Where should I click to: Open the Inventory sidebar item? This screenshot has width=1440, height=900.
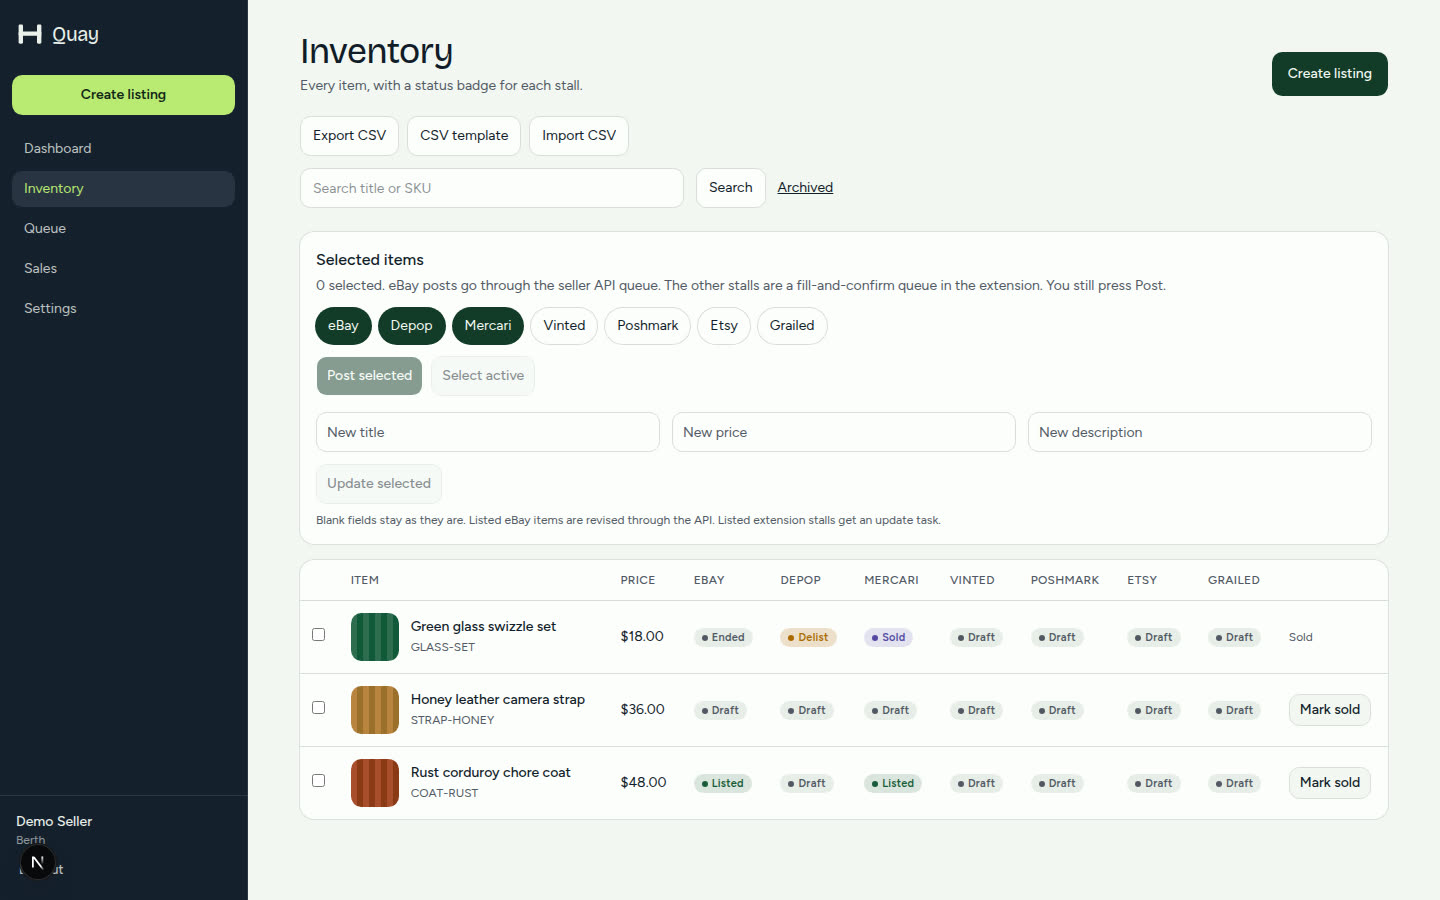123,188
